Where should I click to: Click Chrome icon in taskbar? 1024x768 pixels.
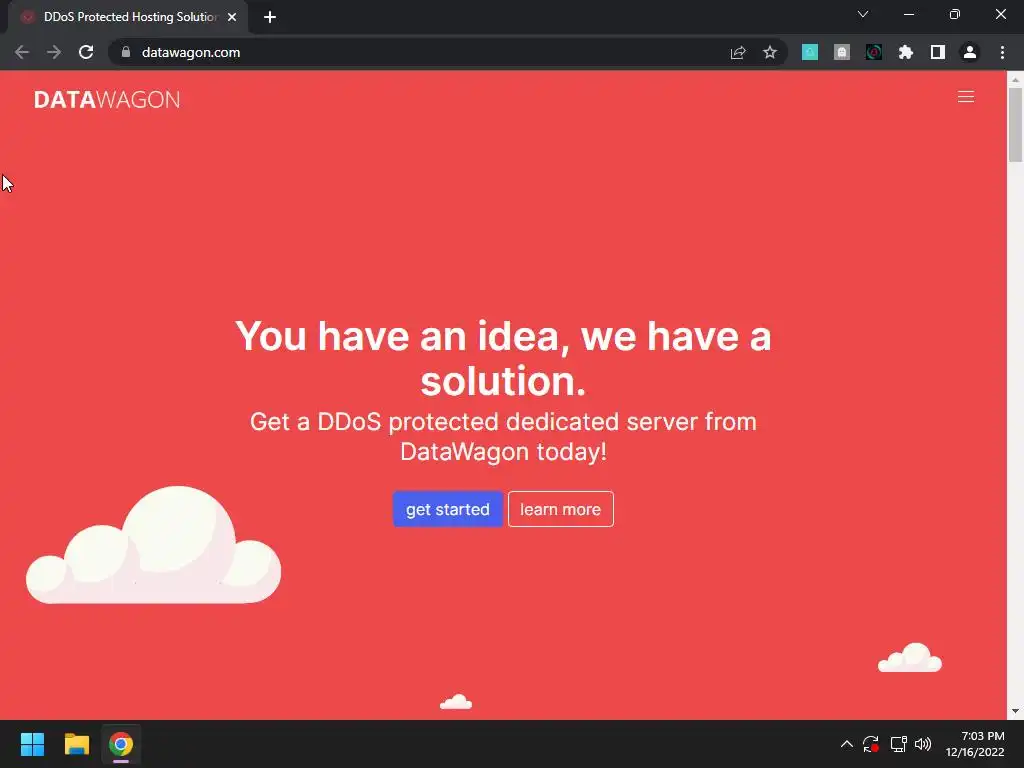tap(121, 744)
